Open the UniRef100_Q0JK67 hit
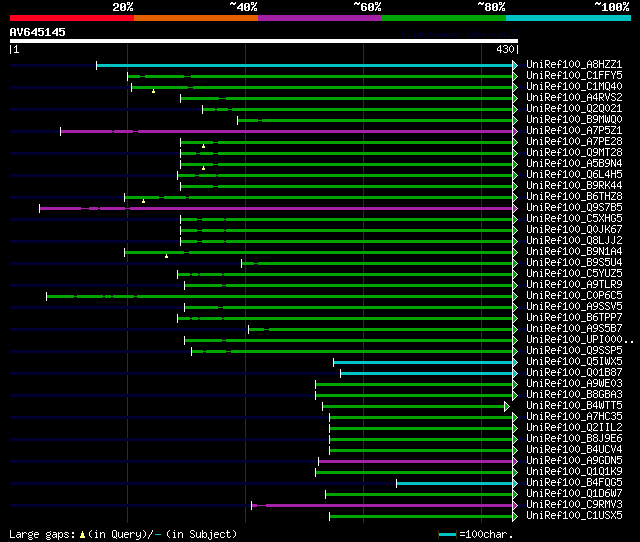Viewport: 640px width, 542px height. (574, 230)
